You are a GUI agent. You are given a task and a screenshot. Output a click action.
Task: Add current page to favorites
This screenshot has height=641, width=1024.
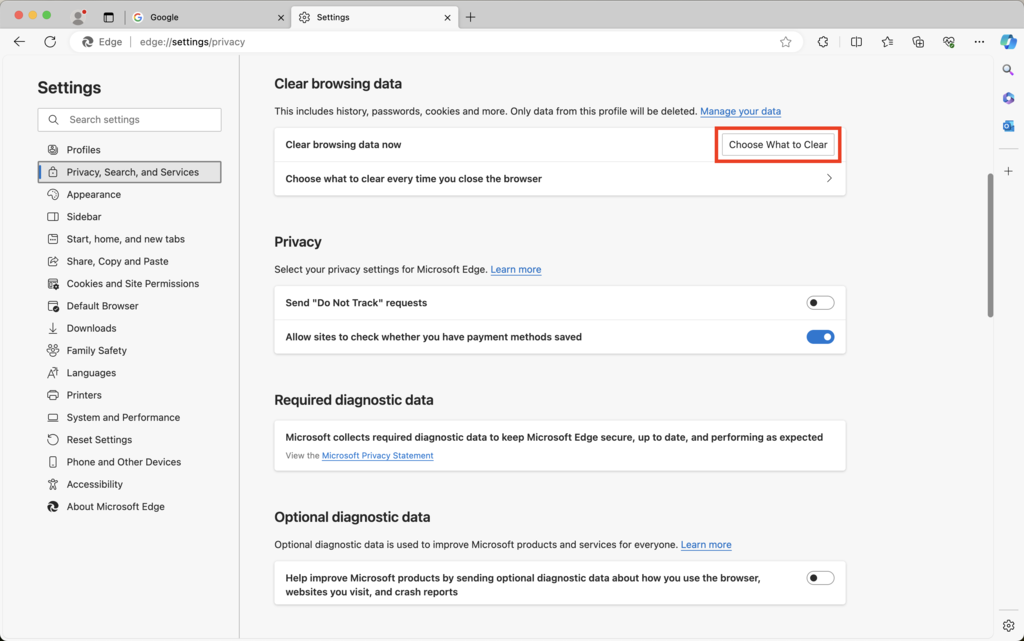pos(786,42)
